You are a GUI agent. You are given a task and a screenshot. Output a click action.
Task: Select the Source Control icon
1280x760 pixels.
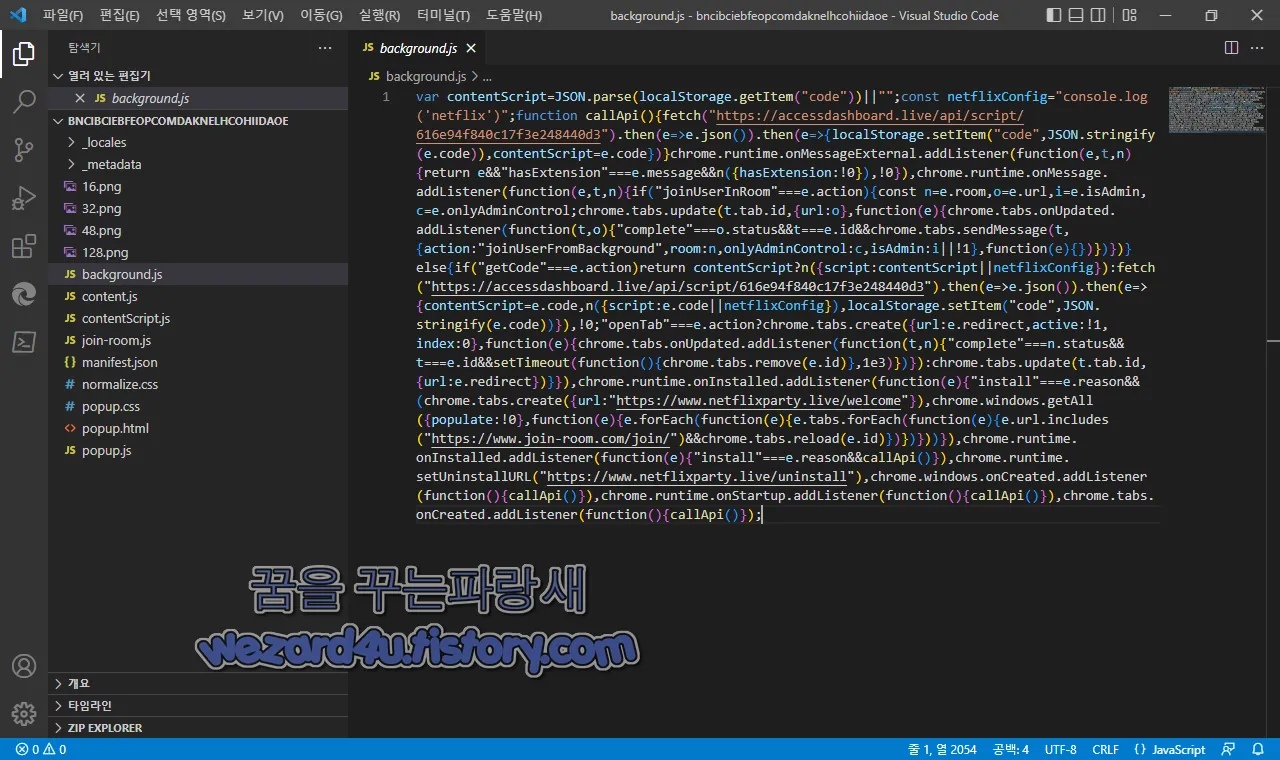coord(24,148)
